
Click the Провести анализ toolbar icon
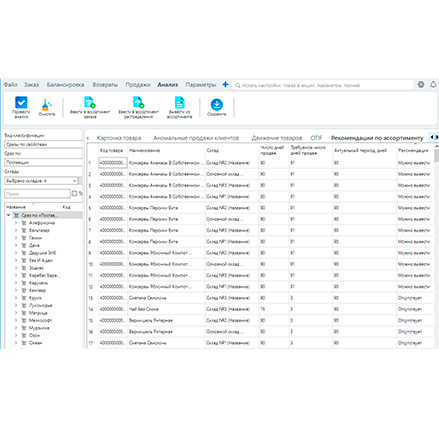coord(21,102)
